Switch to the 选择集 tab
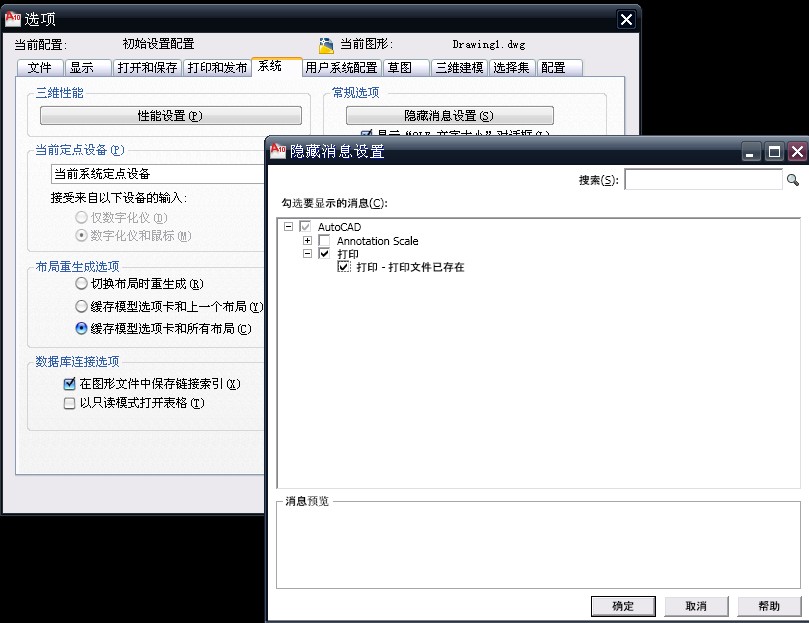 pyautogui.click(x=511, y=68)
